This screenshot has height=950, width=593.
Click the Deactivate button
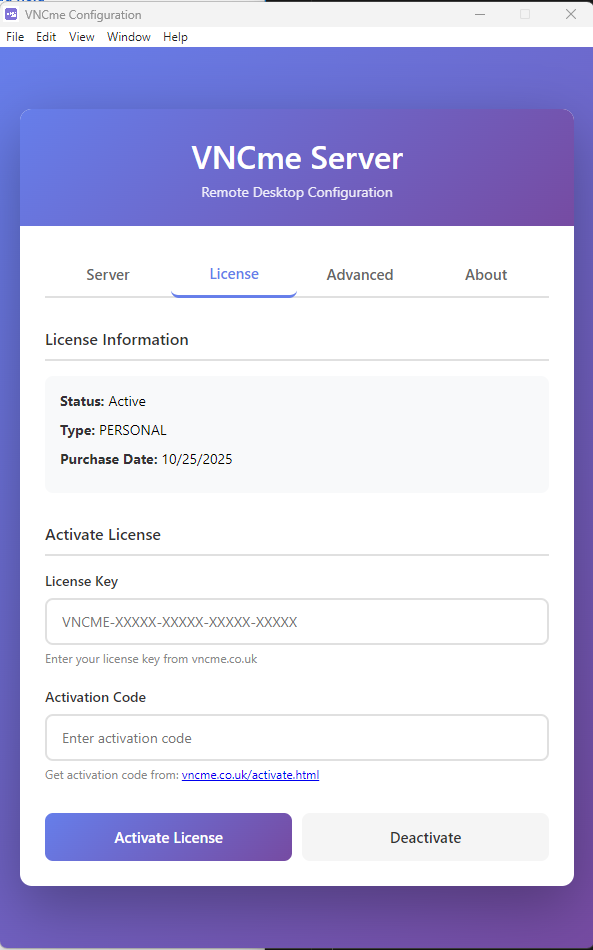click(x=424, y=836)
